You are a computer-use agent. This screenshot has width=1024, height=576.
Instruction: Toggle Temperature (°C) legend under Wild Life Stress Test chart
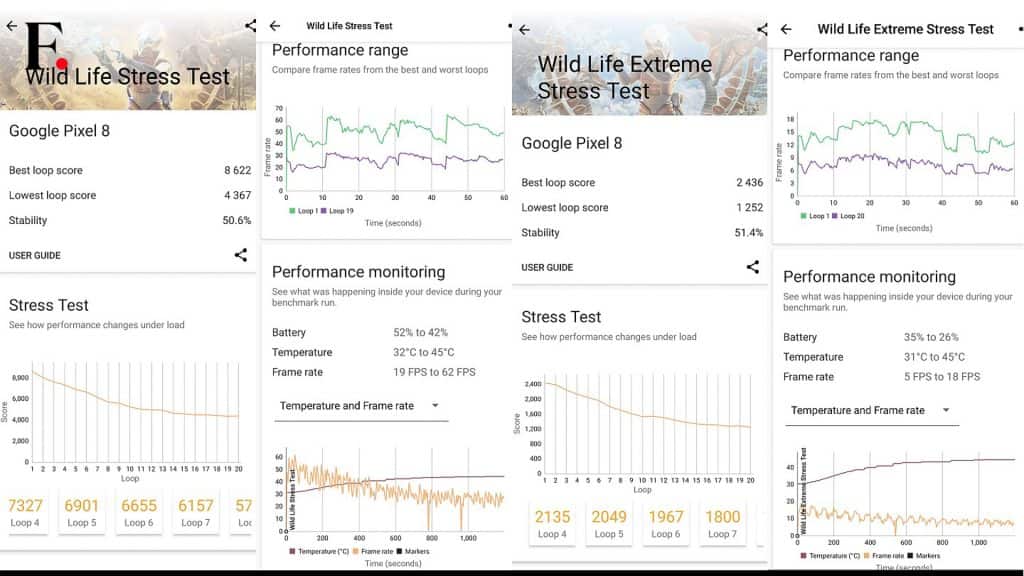coord(319,551)
